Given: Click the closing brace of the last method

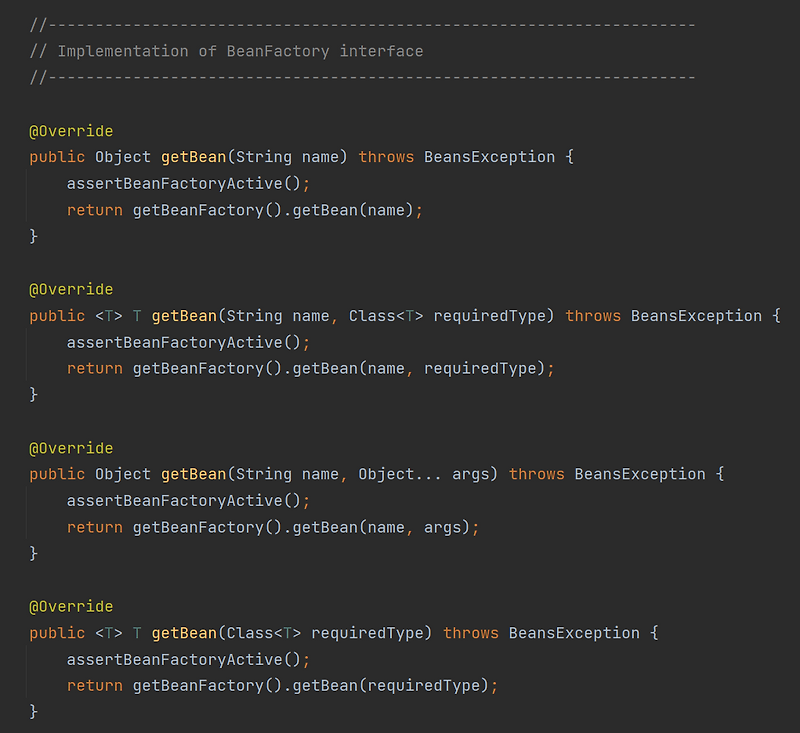Looking at the screenshot, I should [33, 711].
